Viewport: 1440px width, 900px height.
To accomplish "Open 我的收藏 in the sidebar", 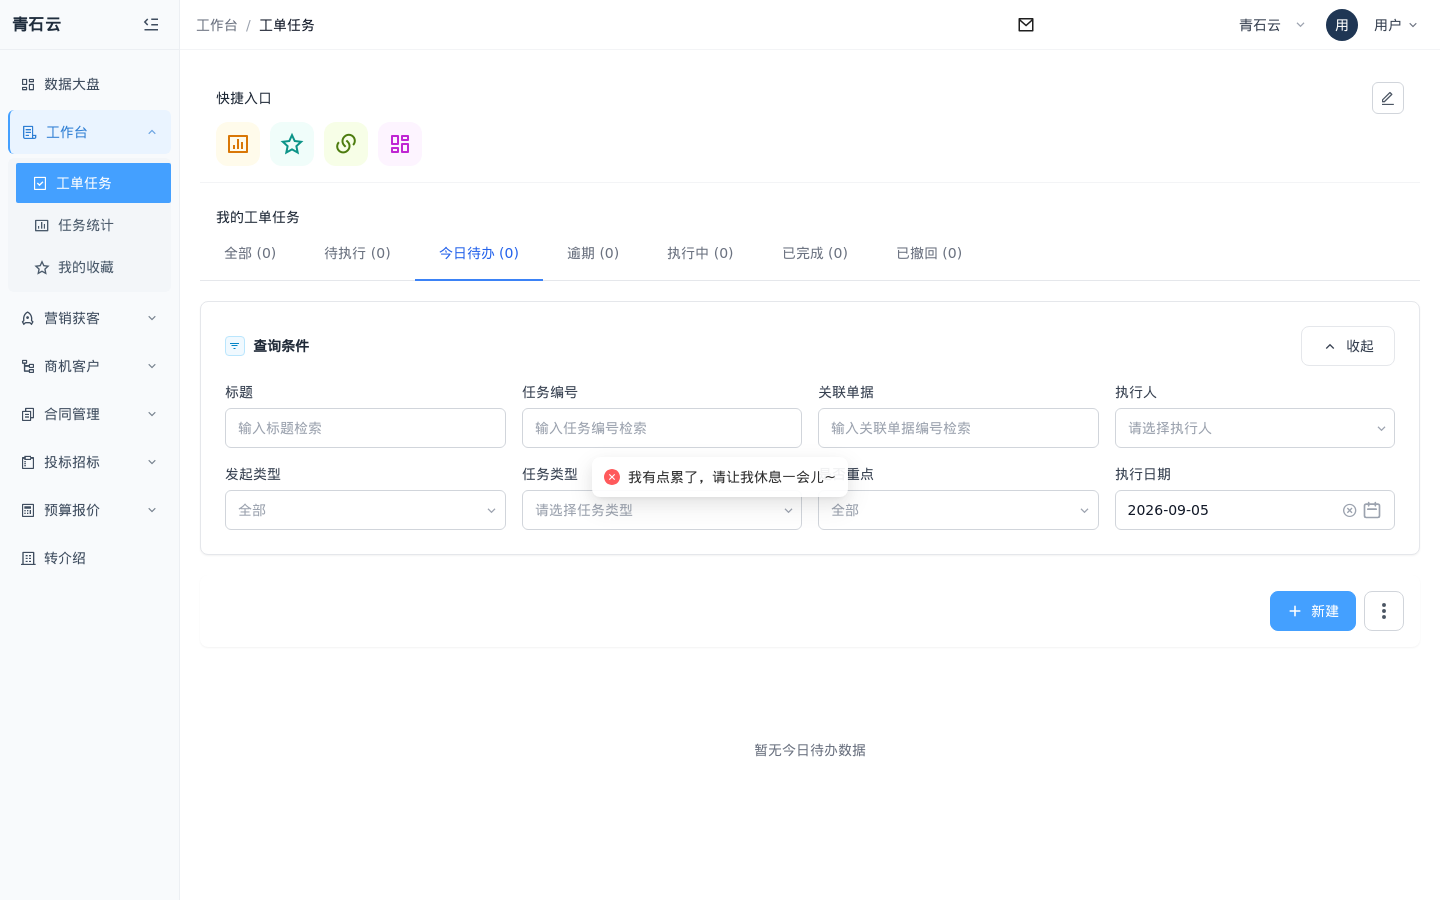I will click(x=93, y=267).
